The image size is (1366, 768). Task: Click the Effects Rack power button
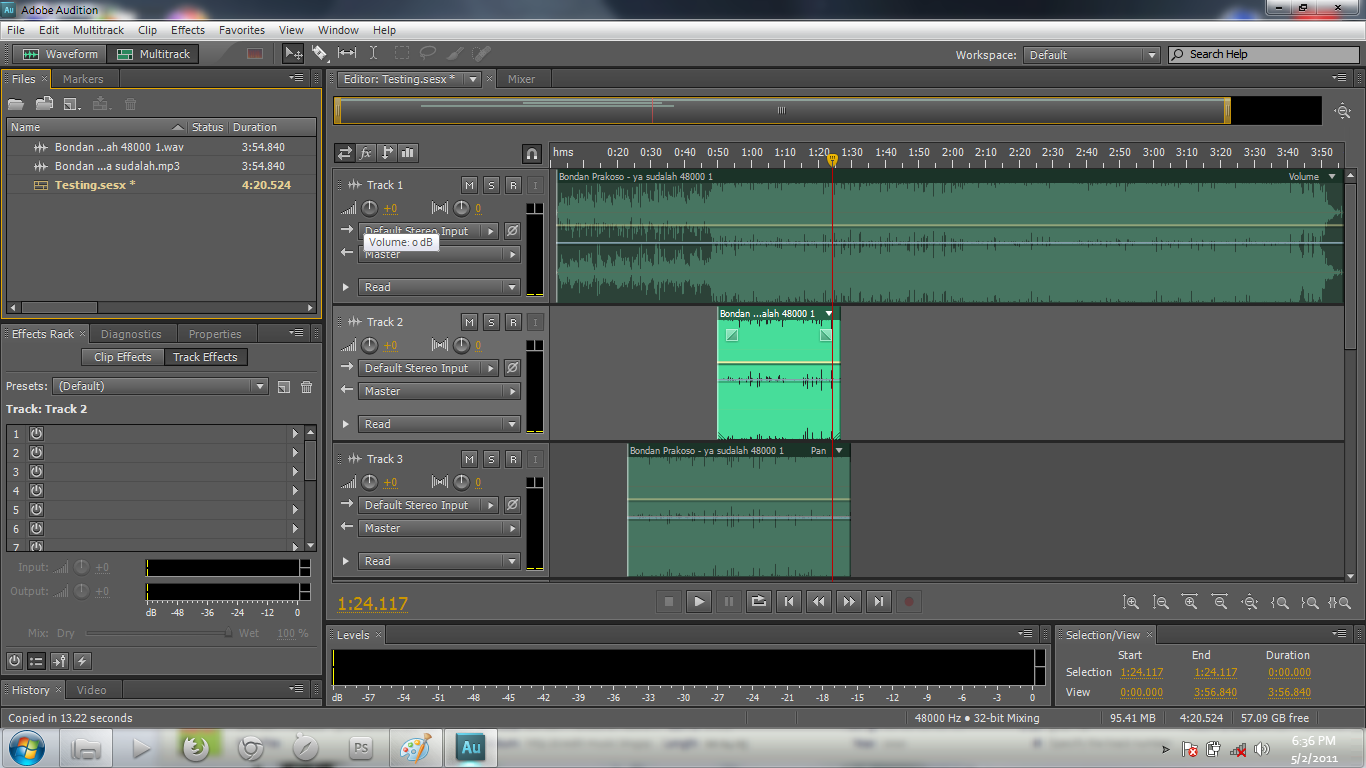click(x=14, y=660)
